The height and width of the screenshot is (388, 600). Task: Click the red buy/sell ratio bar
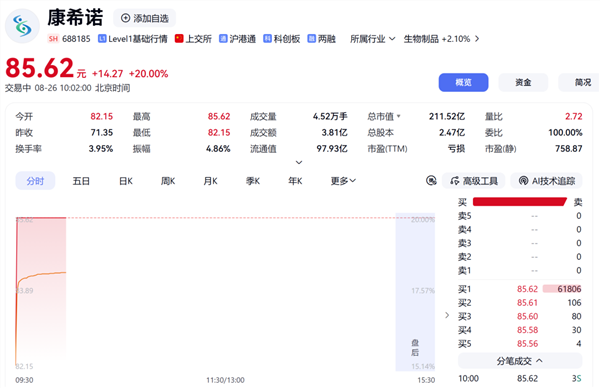520,202
